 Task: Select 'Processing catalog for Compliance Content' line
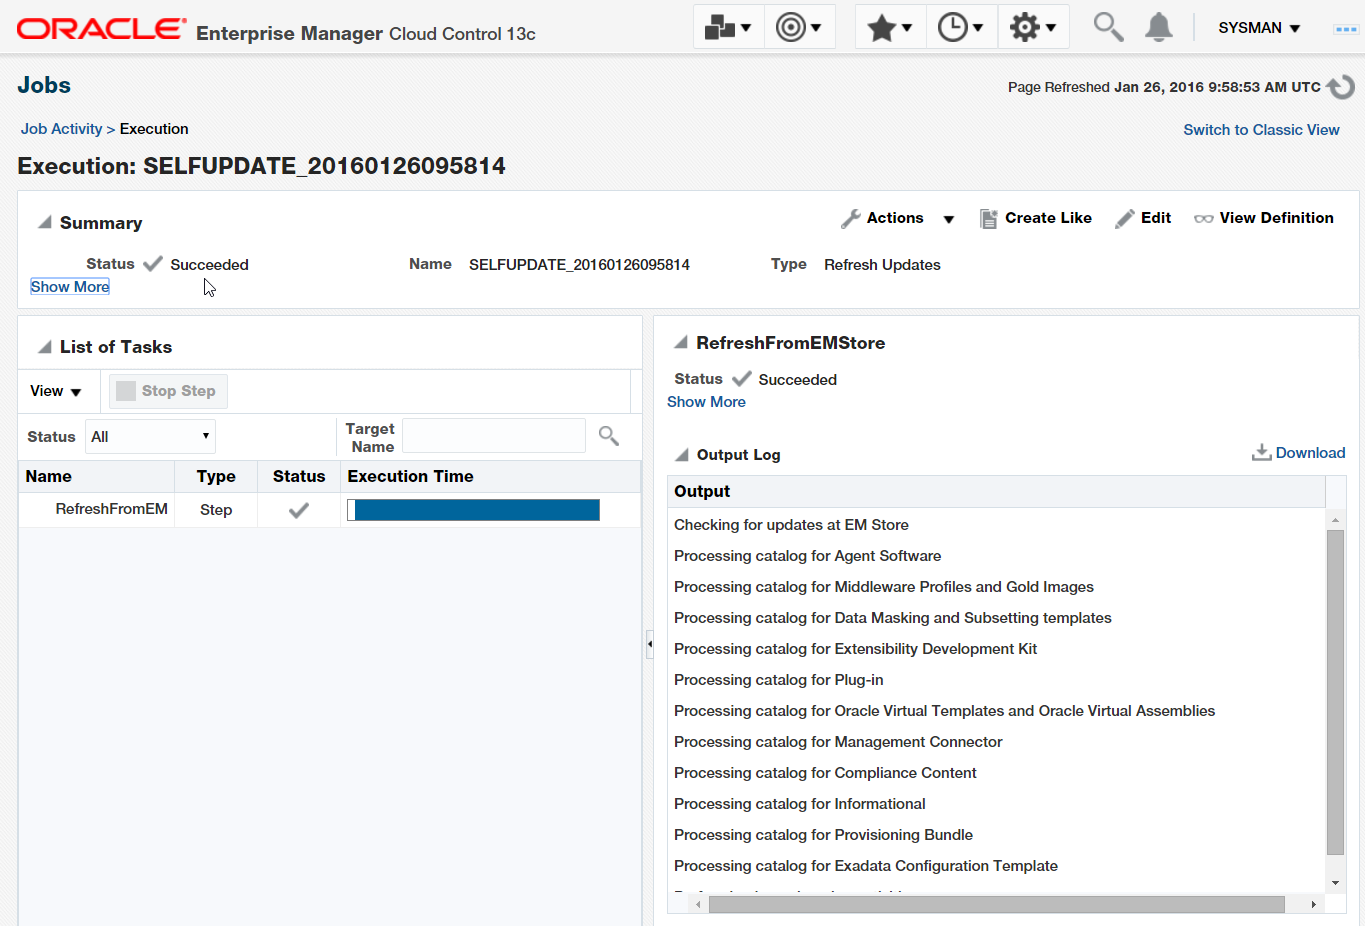click(x=825, y=773)
